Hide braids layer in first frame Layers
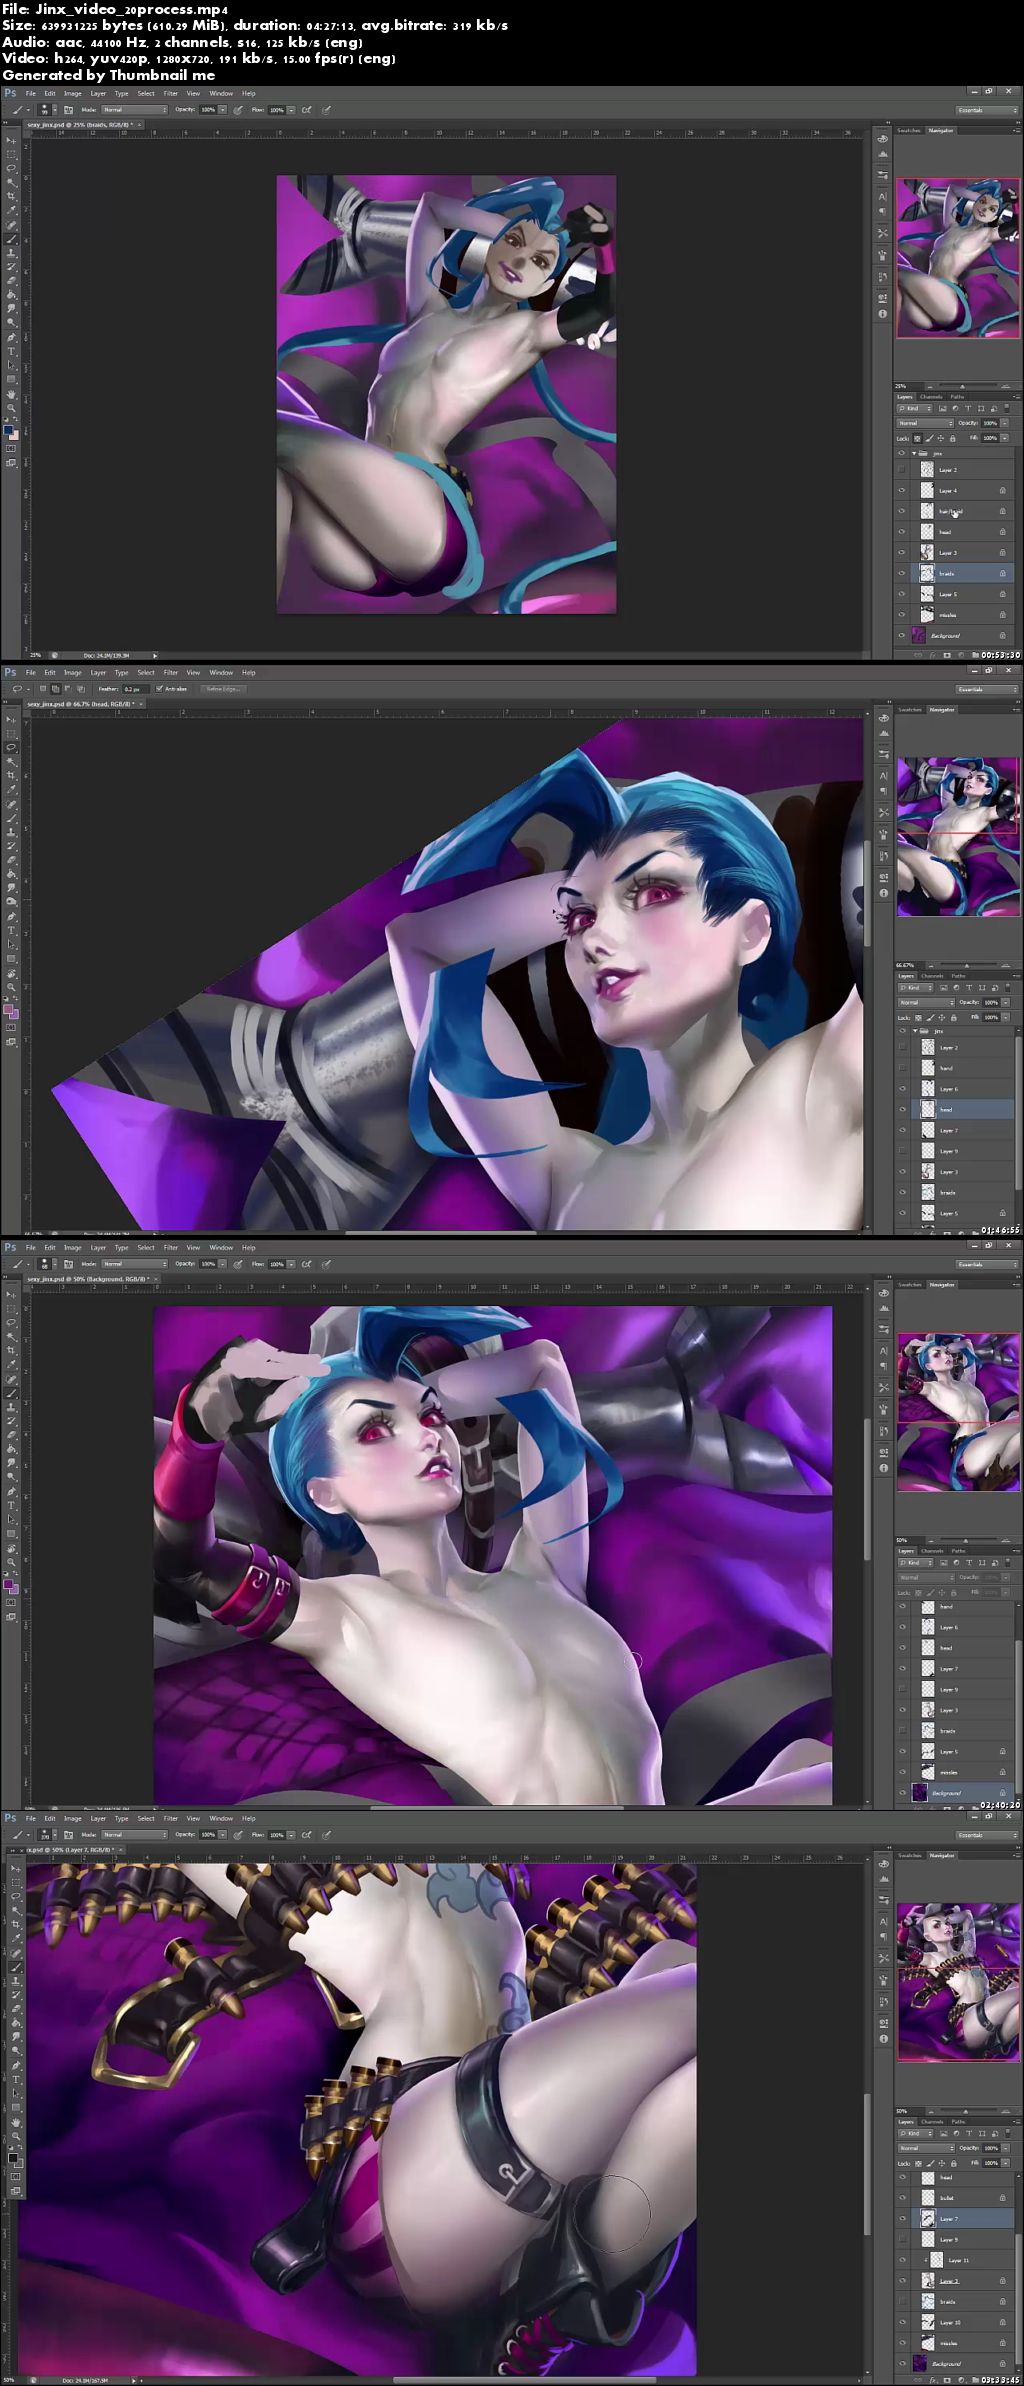Viewport: 1024px width, 2386px height. 902,574
